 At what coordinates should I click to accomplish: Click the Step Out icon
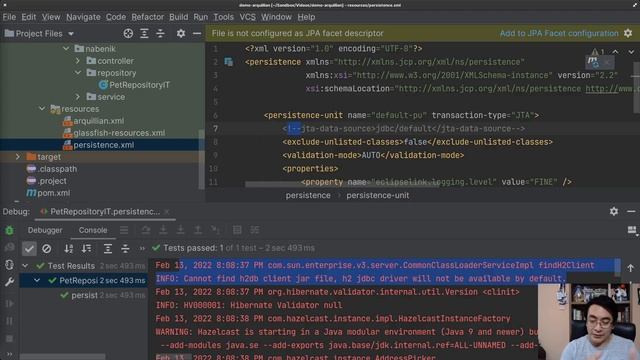click(198, 230)
